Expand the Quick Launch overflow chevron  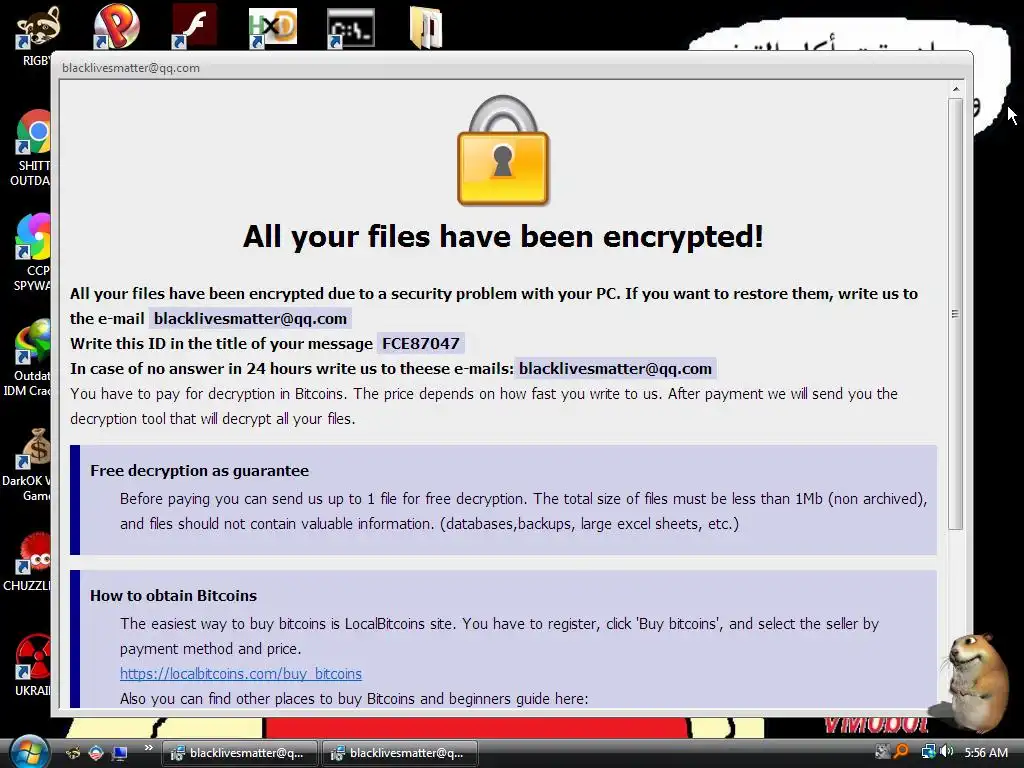click(x=148, y=748)
